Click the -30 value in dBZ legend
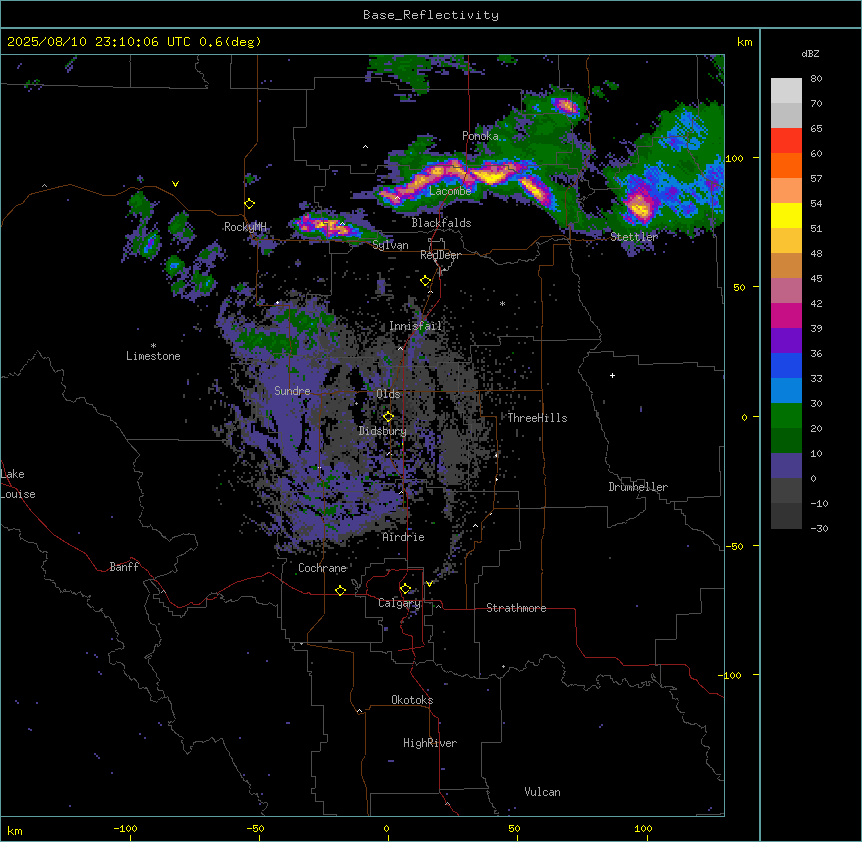Image resolution: width=862 pixels, height=842 pixels. tap(819, 528)
